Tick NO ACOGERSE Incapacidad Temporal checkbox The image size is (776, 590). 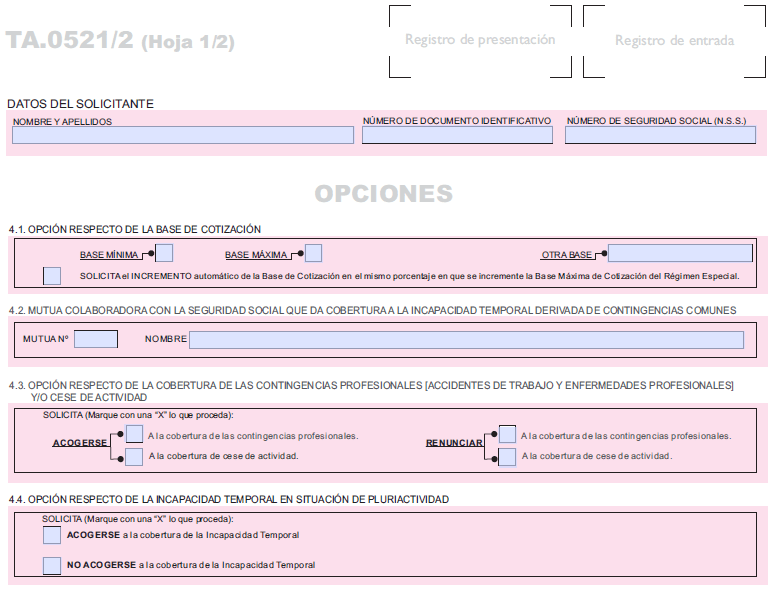tap(52, 565)
